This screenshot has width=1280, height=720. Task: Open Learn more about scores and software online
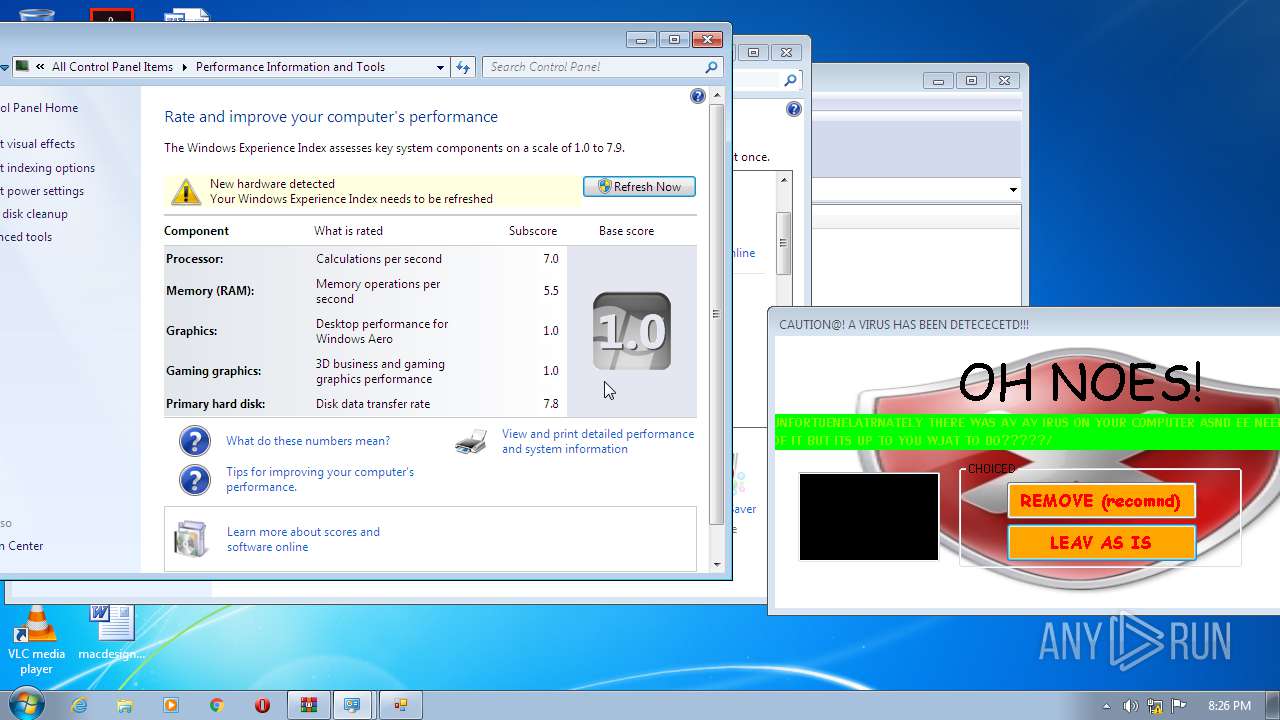303,539
